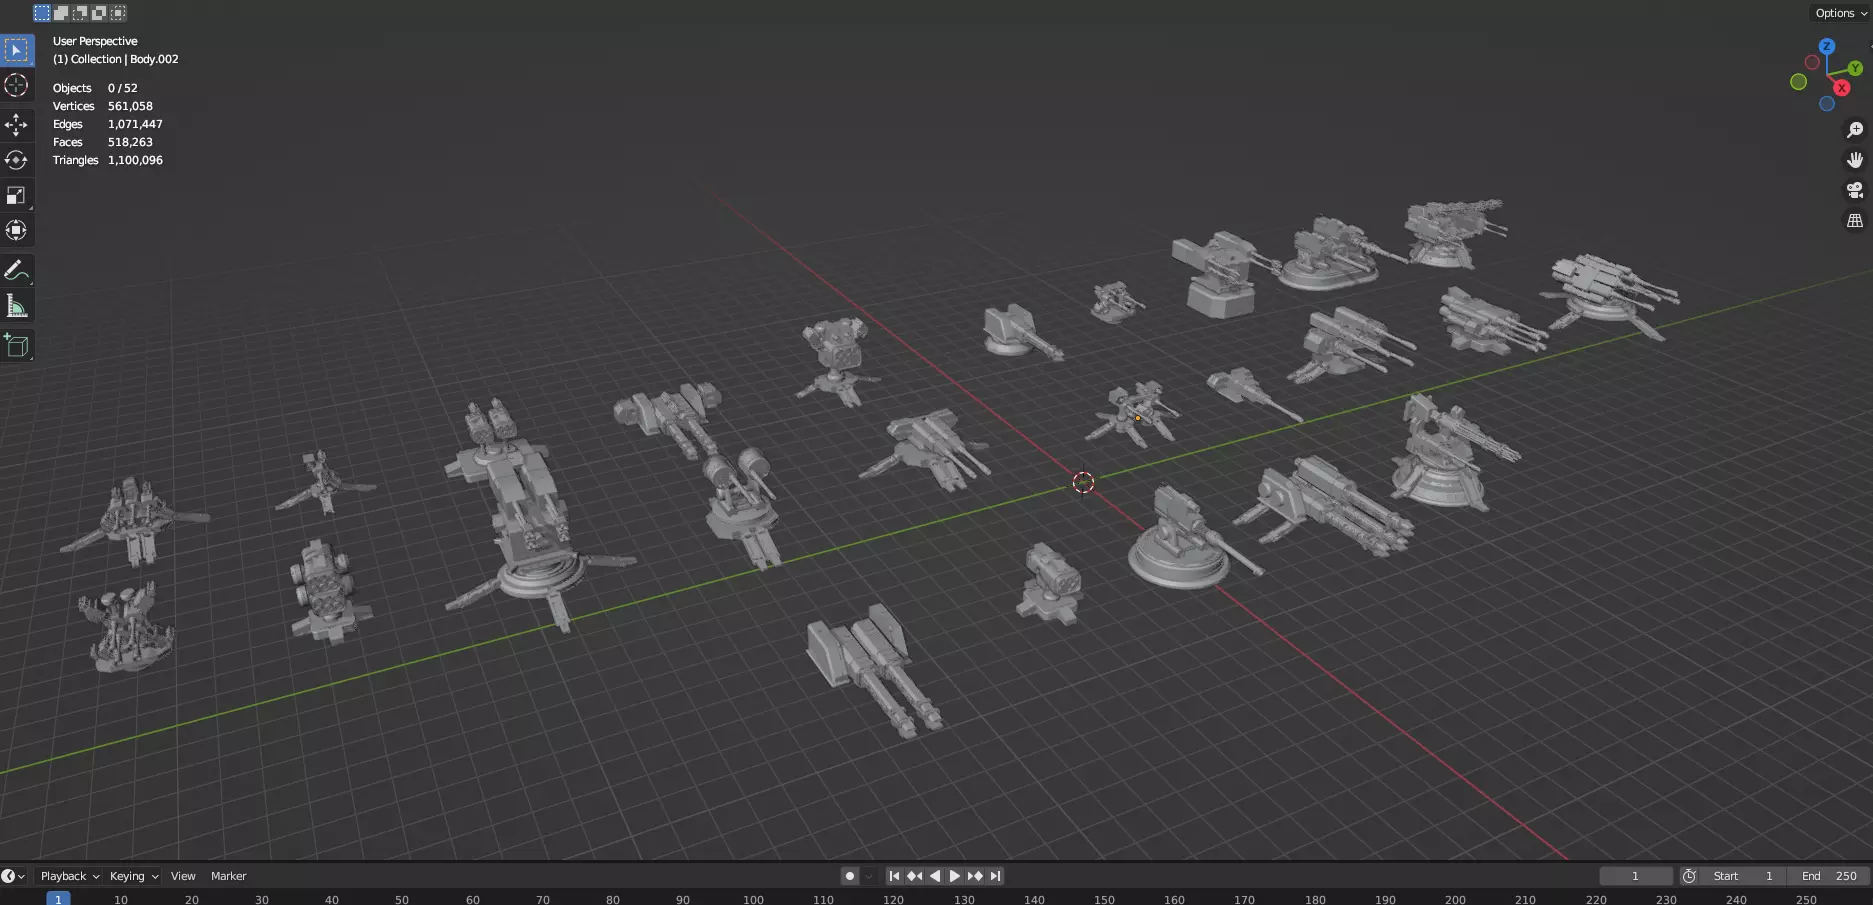Image resolution: width=1873 pixels, height=905 pixels.
Task: Set selection mode to extend selection
Action: point(61,13)
